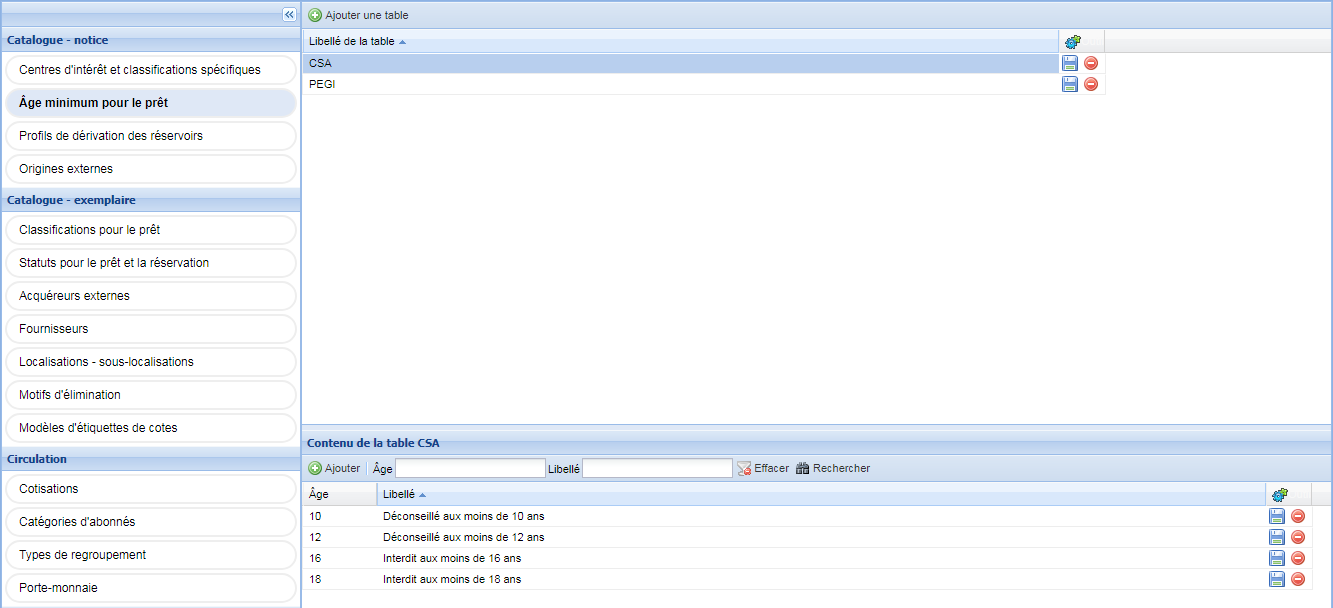This screenshot has width=1333, height=608.
Task: Save the 'Interdit aux moins de 16 ans' row
Action: pos(1277,558)
